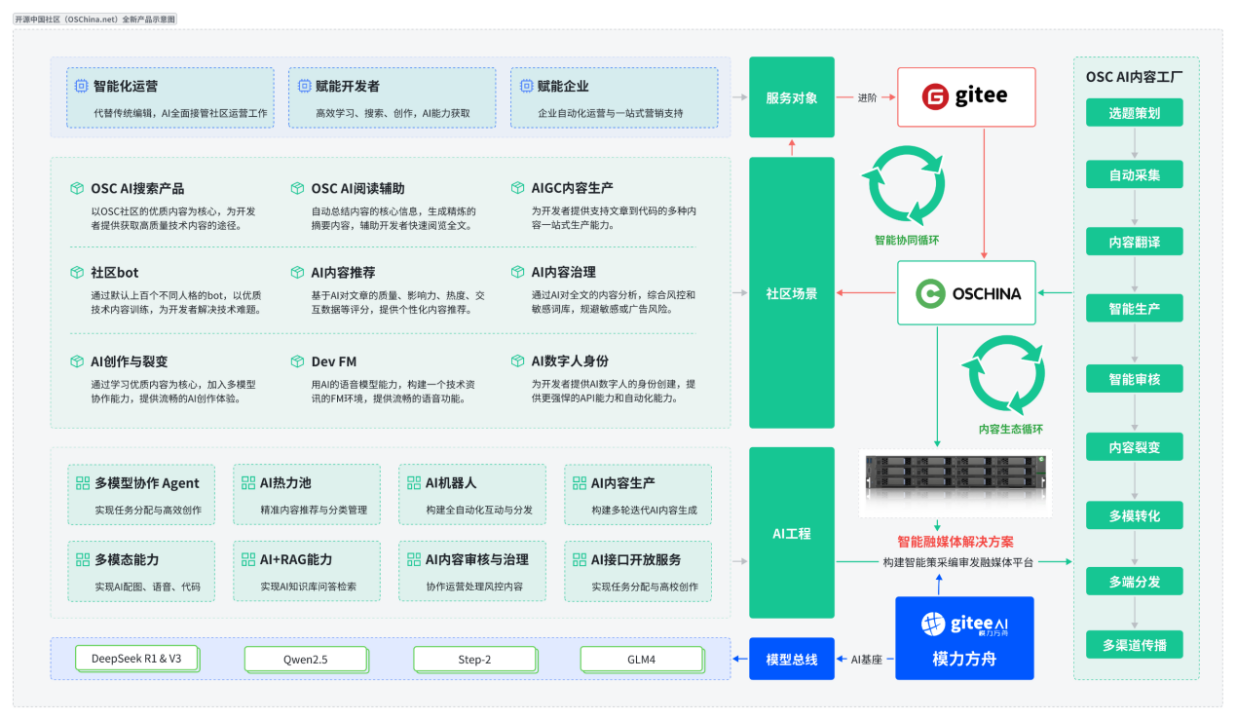This screenshot has height=720, width=1236.
Task: Click the 协作运营处理风控内容 text
Action: pyautogui.click(x=474, y=587)
